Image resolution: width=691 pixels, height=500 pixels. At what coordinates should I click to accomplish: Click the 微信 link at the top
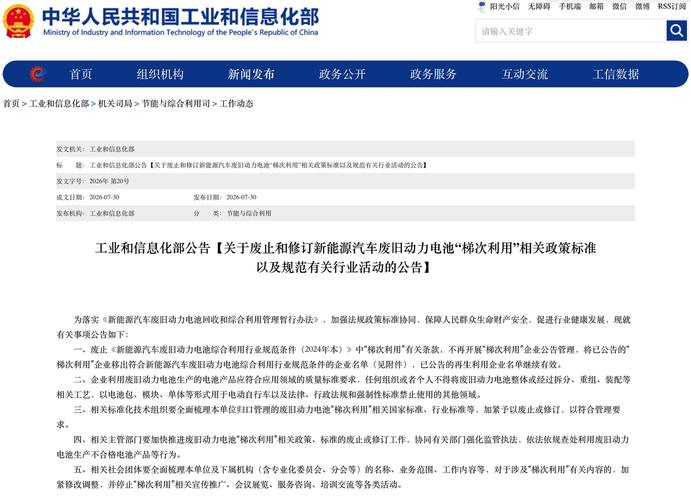[x=619, y=6]
